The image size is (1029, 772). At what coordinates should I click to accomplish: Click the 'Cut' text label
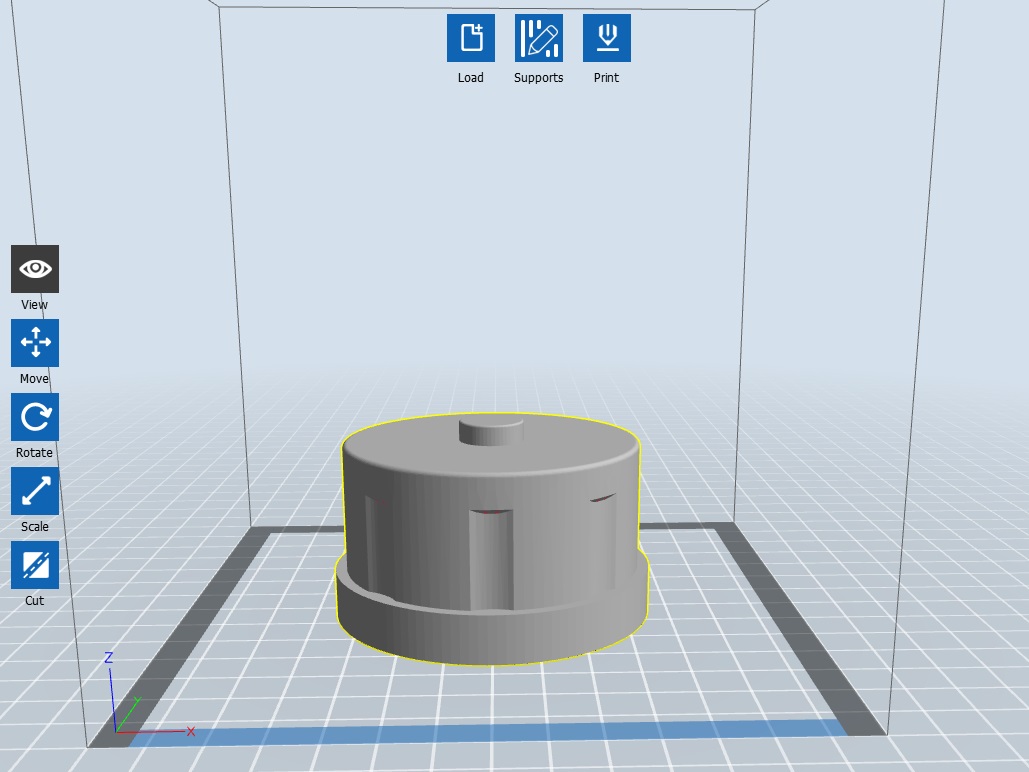pyautogui.click(x=35, y=601)
